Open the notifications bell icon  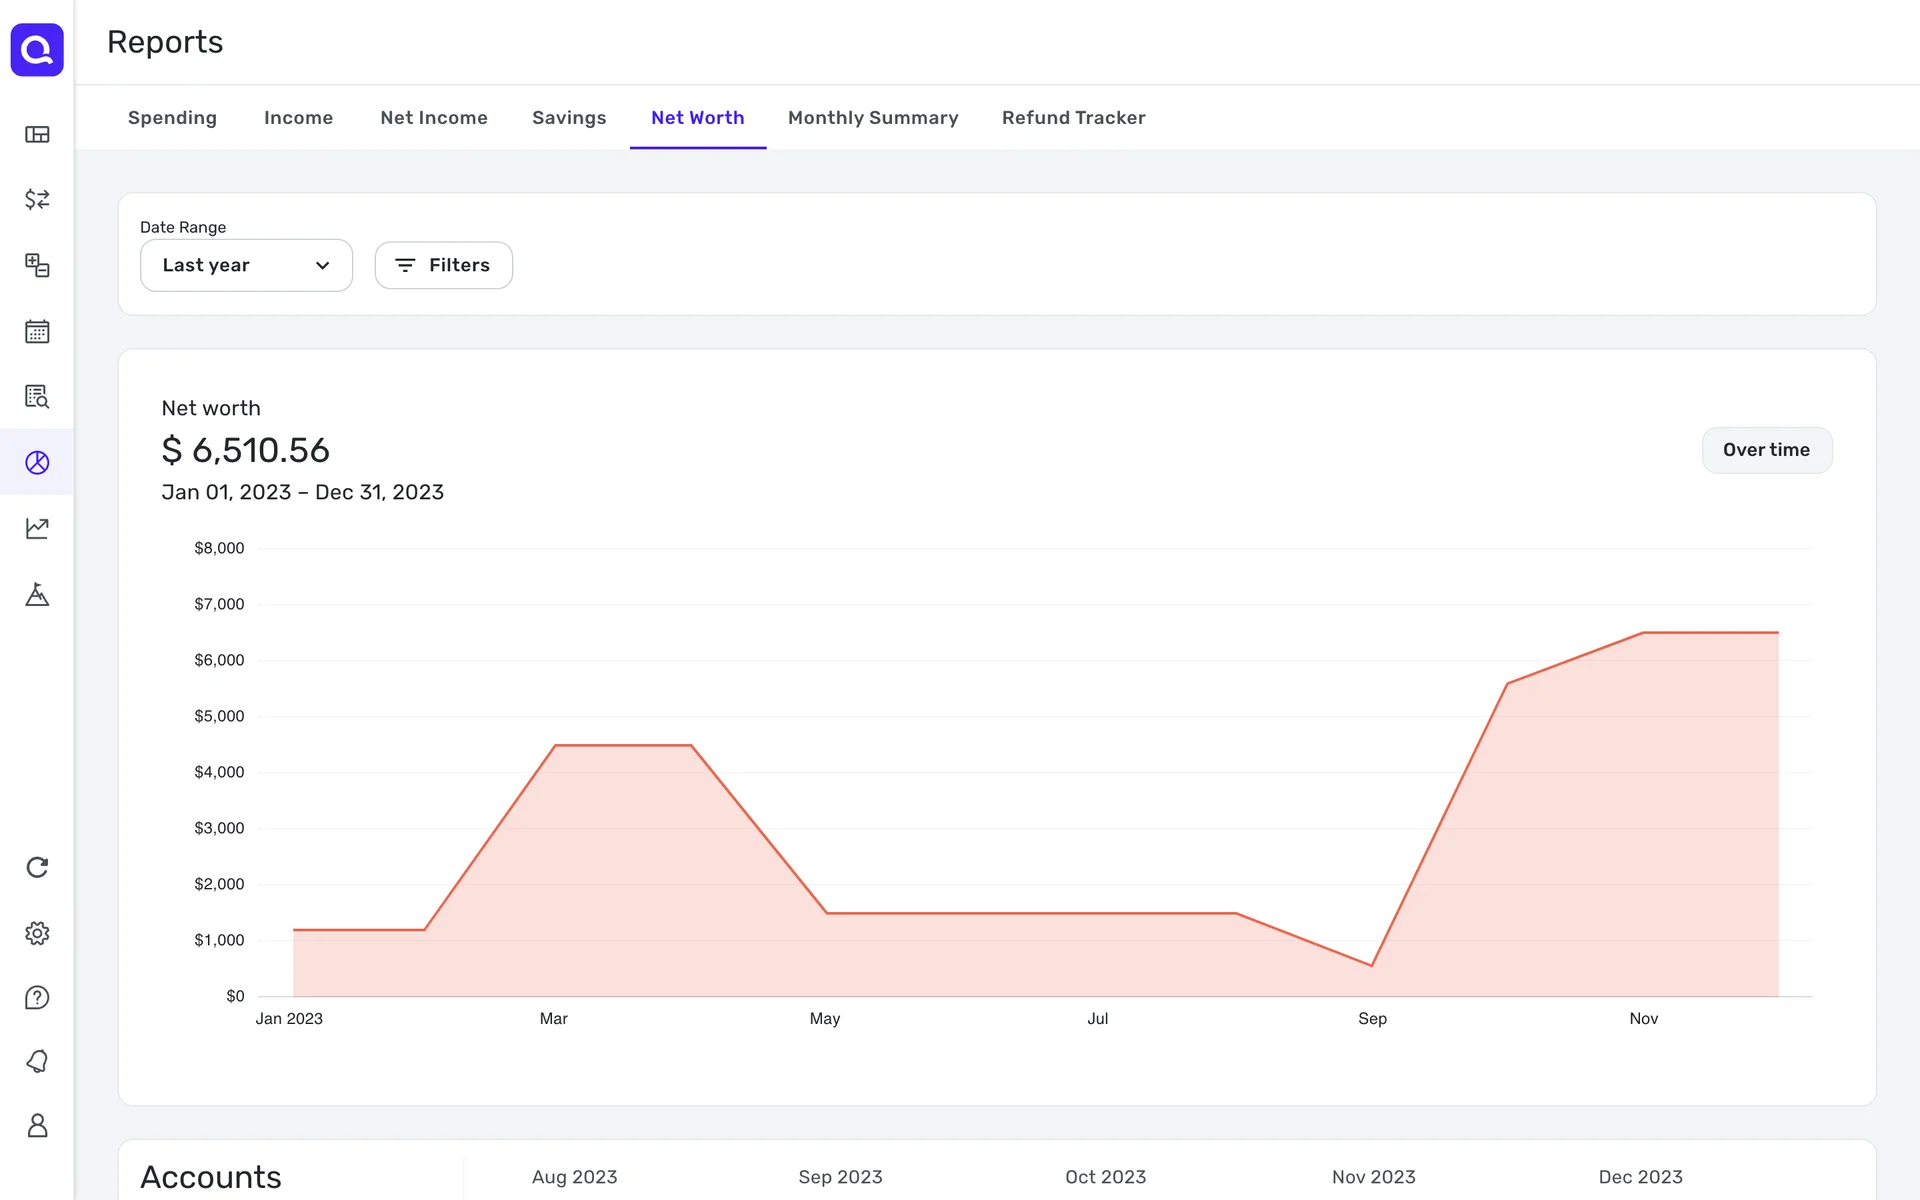[x=37, y=1061]
